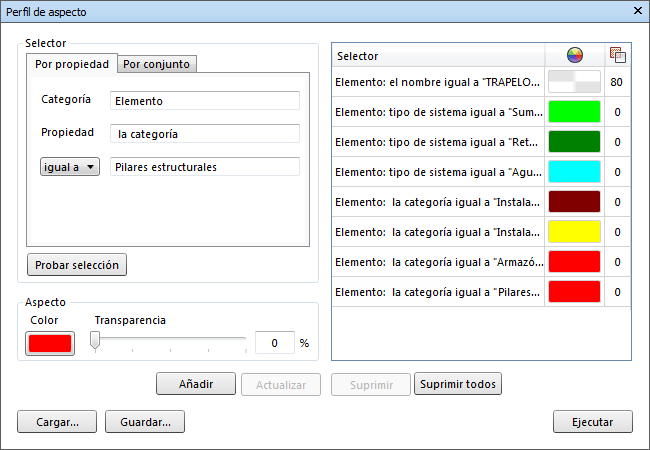Click the transparency column header icon
650x450 pixels.
(x=617, y=55)
